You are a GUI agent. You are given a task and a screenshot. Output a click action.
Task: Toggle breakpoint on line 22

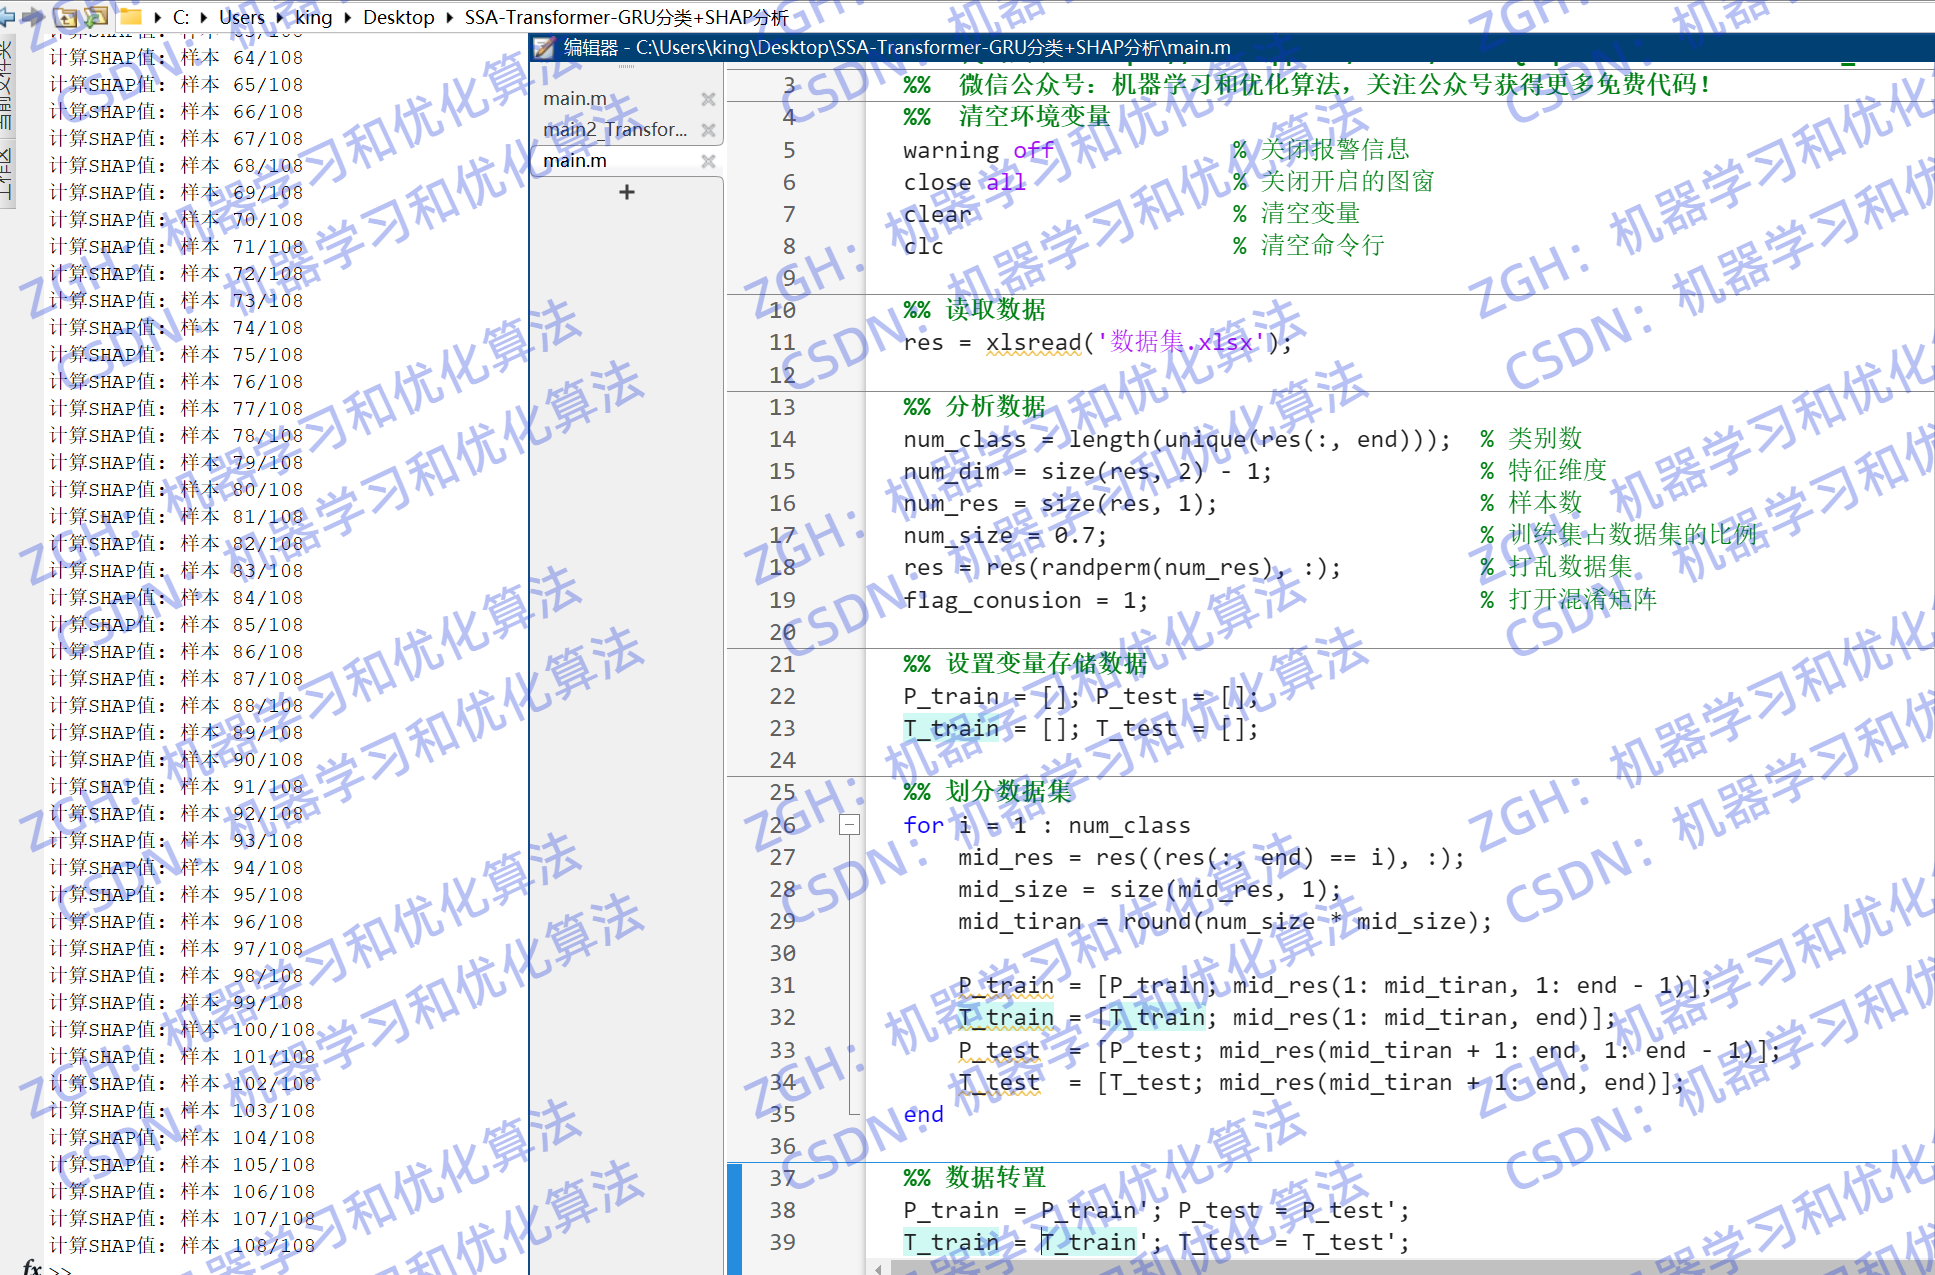tap(783, 696)
